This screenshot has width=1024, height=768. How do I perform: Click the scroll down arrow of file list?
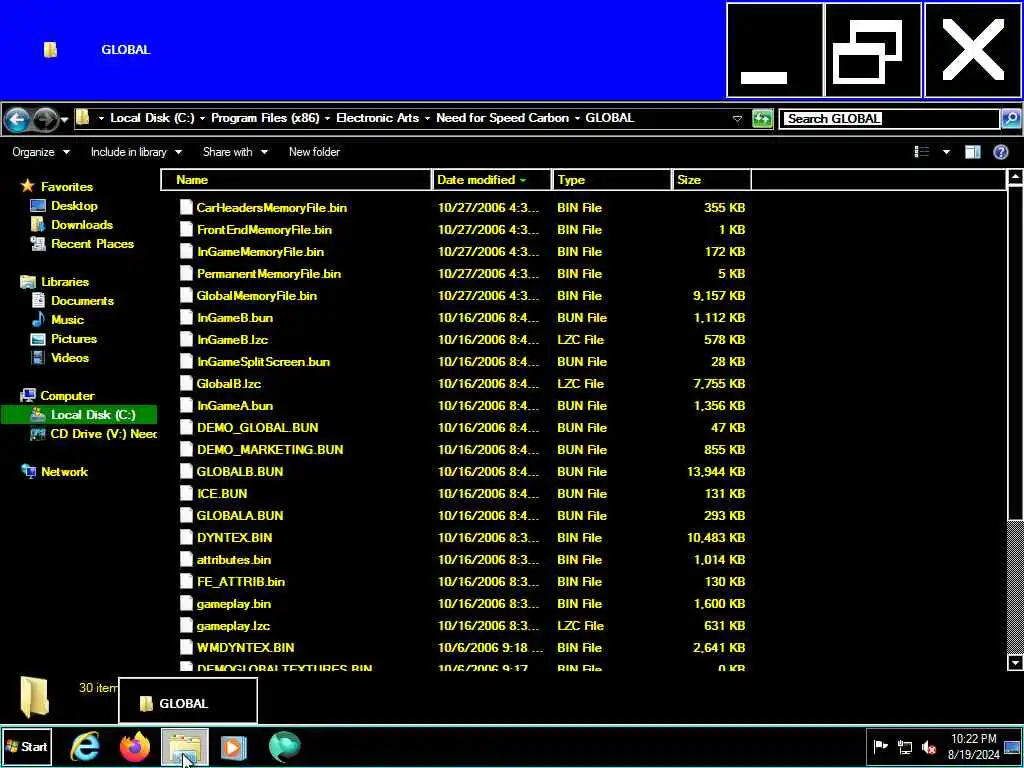[1015, 662]
